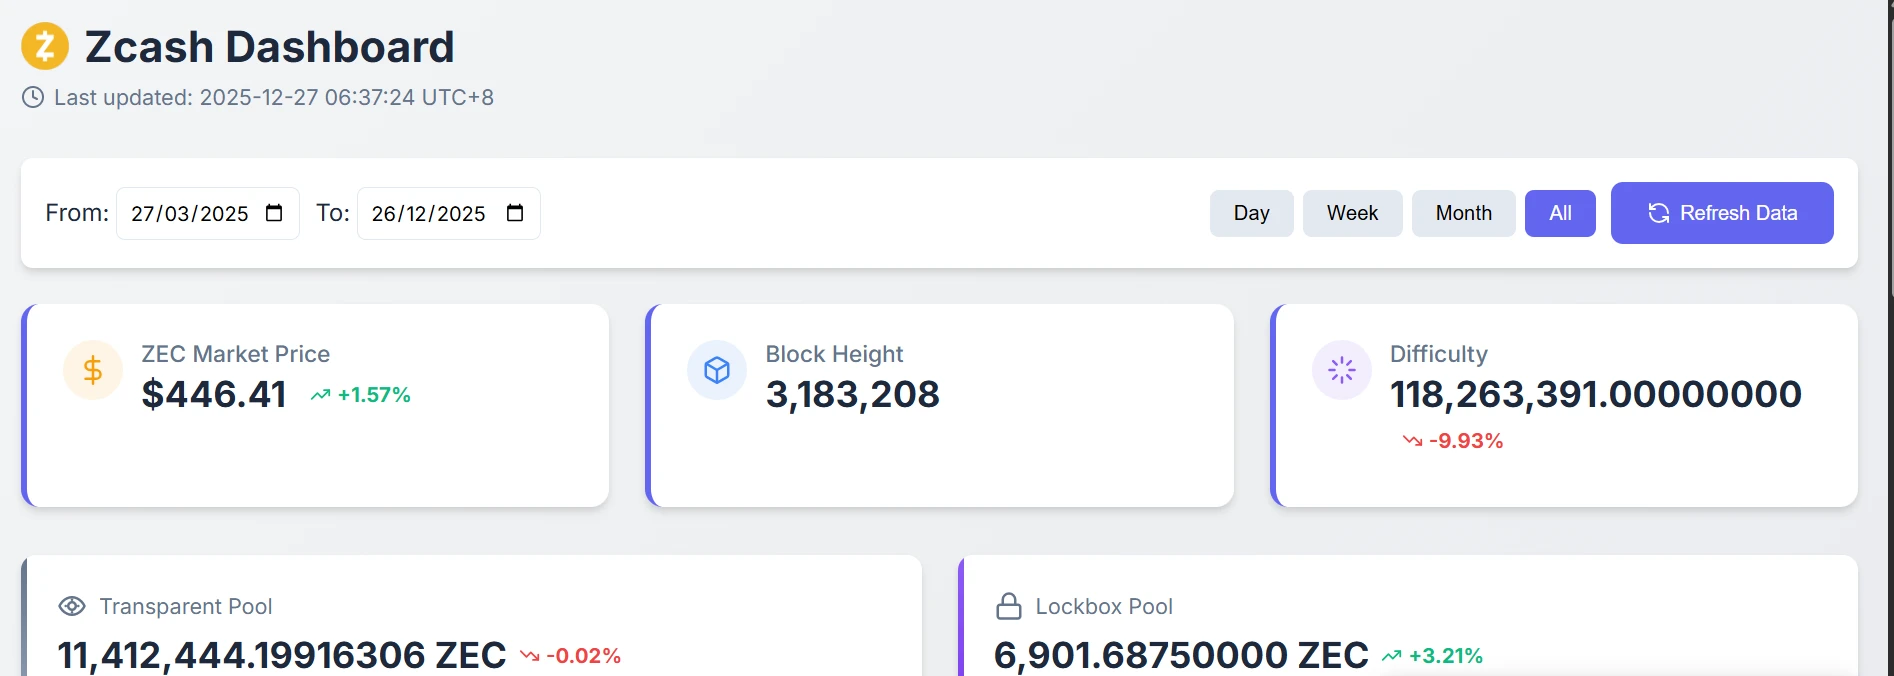This screenshot has height=676, width=1894.
Task: Click the To: label
Action: coord(333,213)
